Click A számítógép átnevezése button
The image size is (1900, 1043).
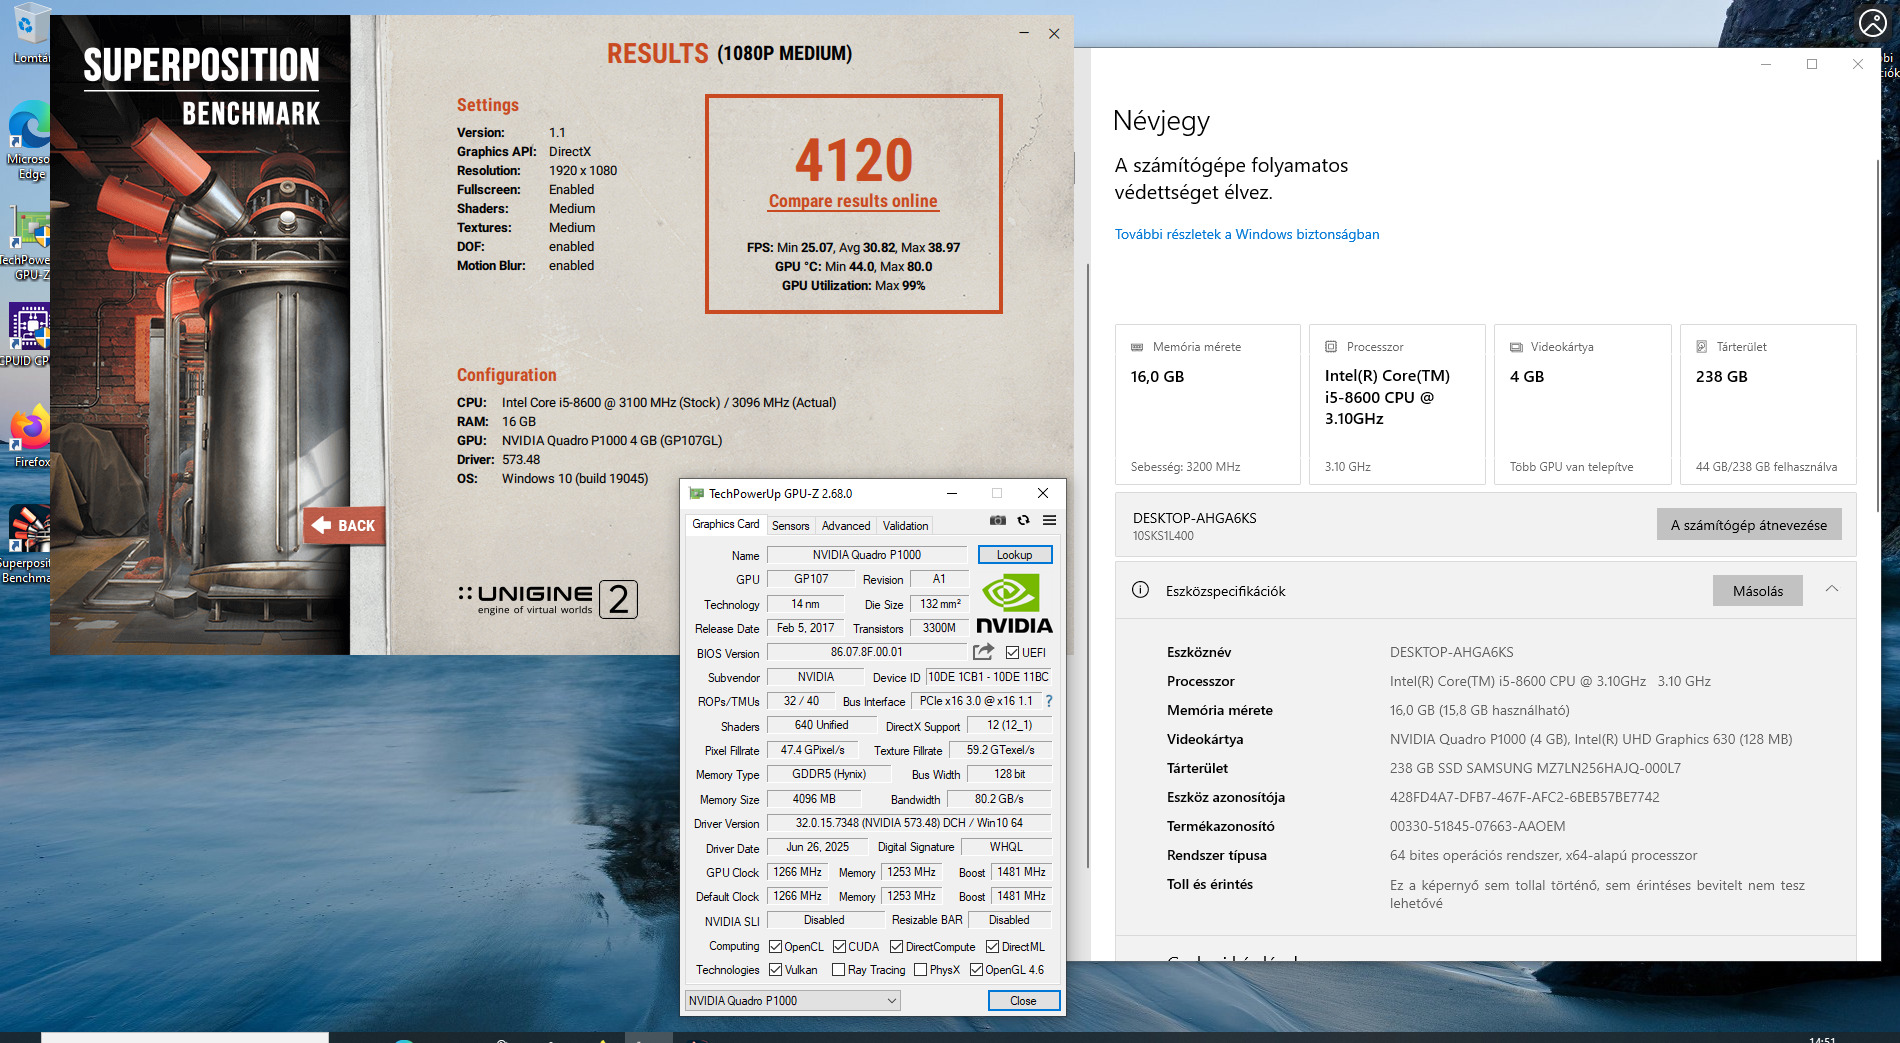pyautogui.click(x=1748, y=525)
